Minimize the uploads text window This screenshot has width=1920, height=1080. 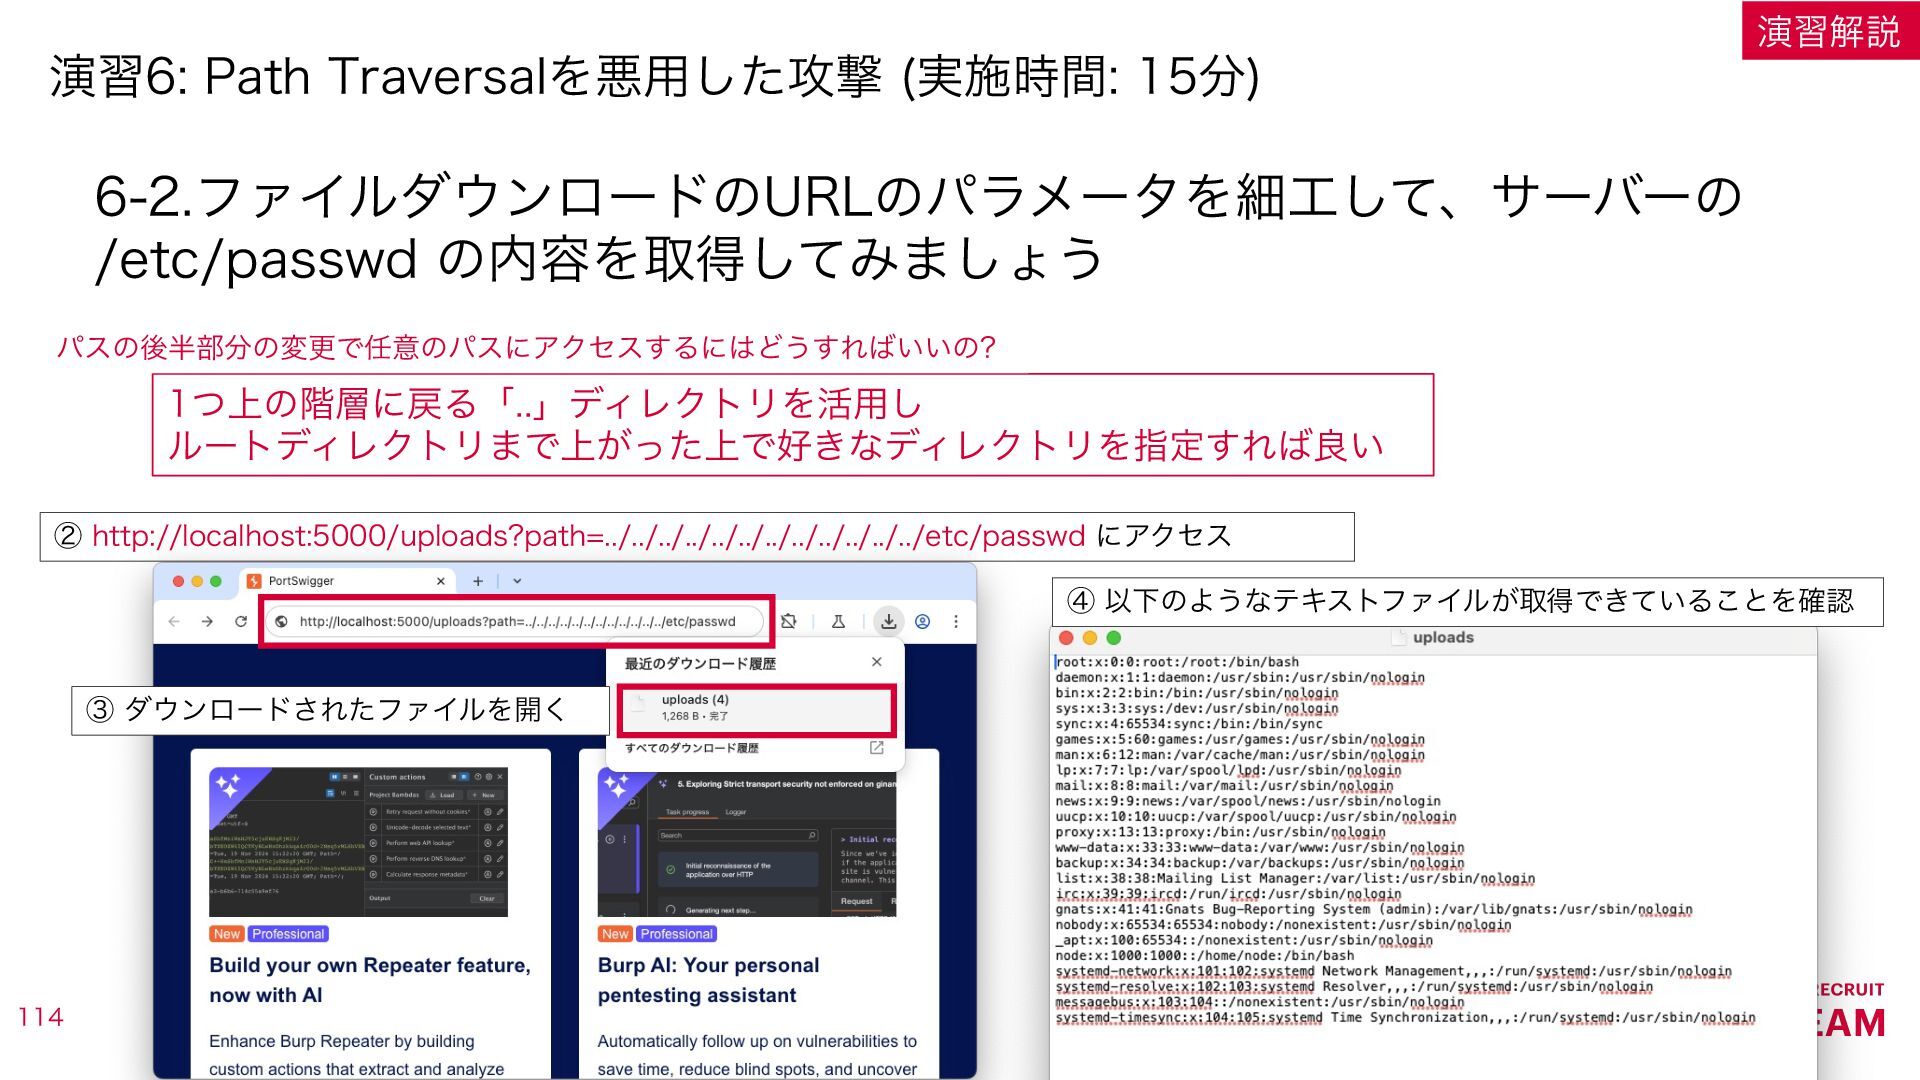click(x=1090, y=638)
